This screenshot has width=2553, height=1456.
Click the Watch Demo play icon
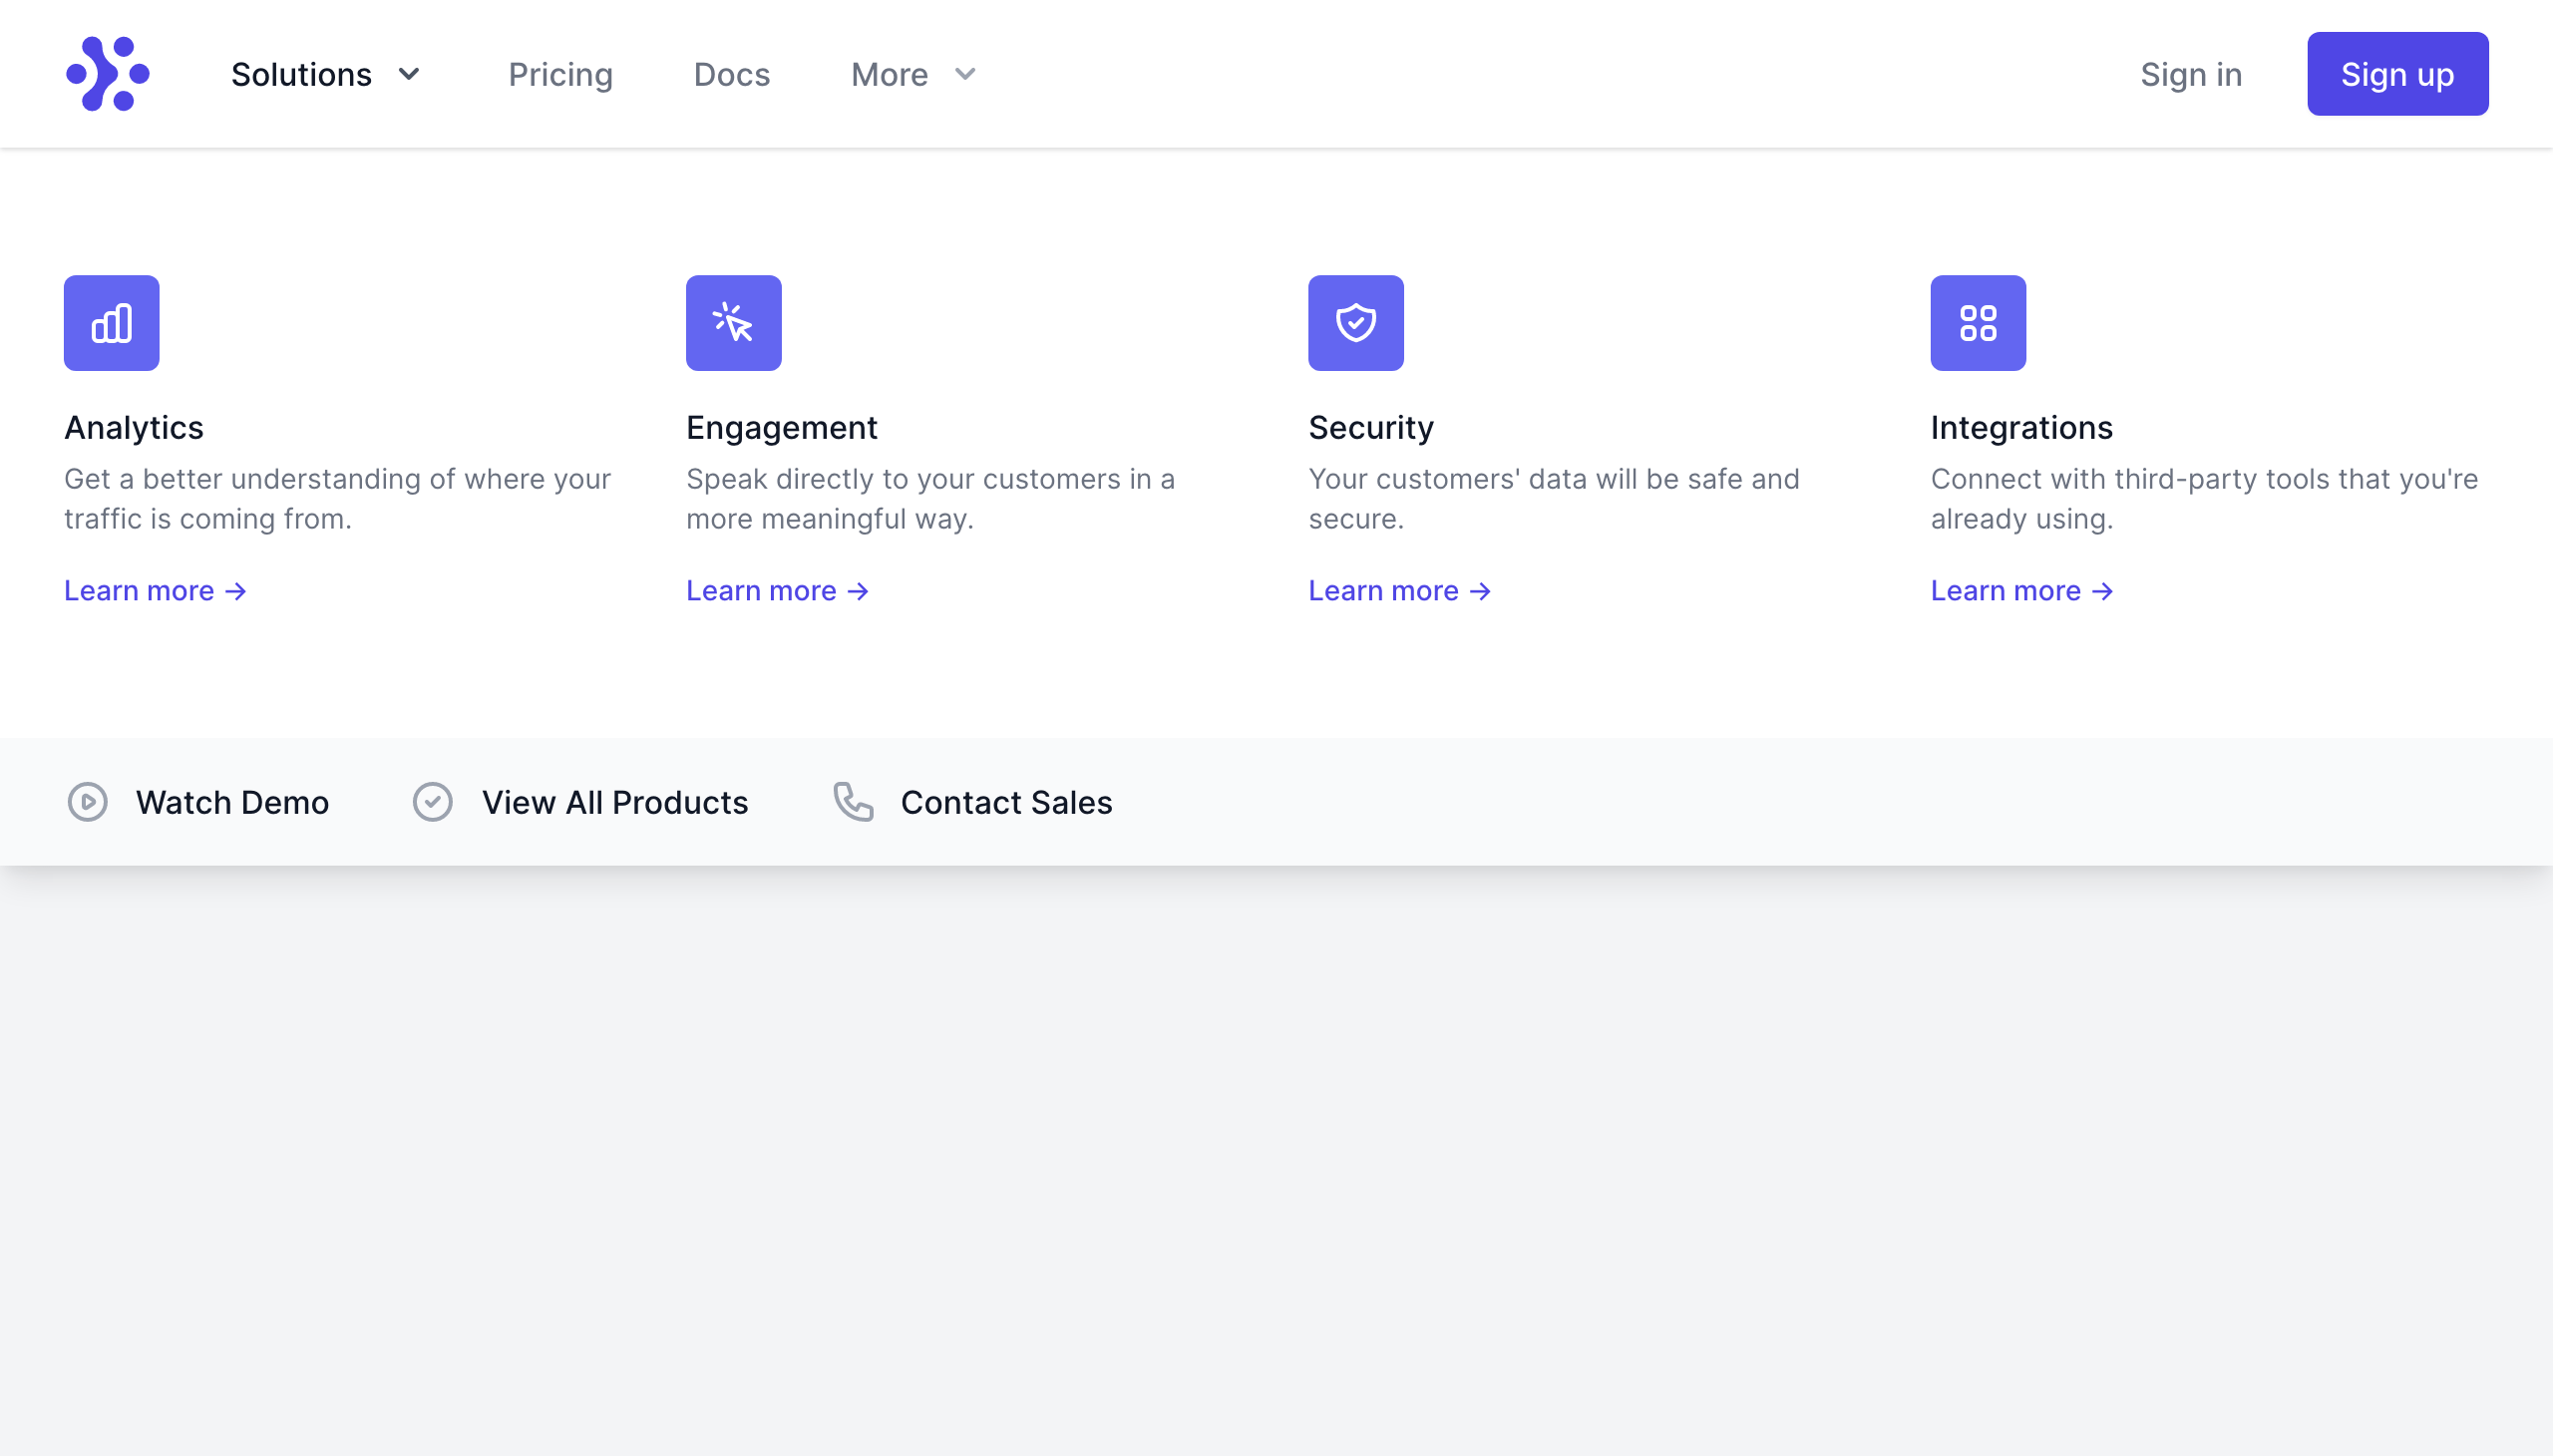point(88,802)
